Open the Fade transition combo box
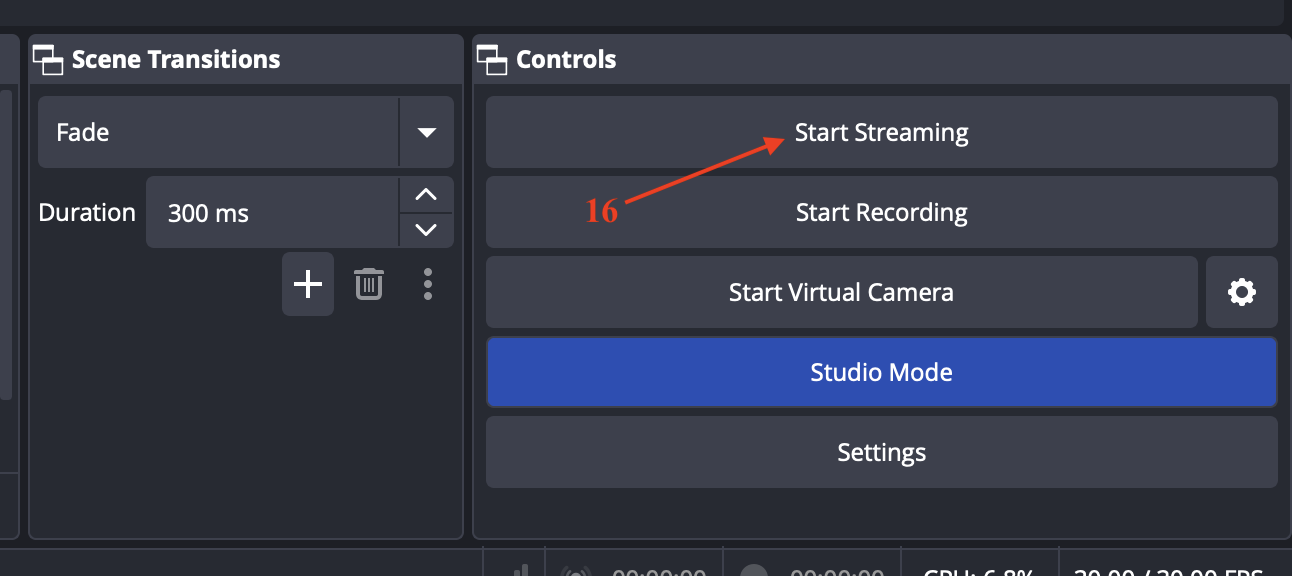 tap(246, 132)
